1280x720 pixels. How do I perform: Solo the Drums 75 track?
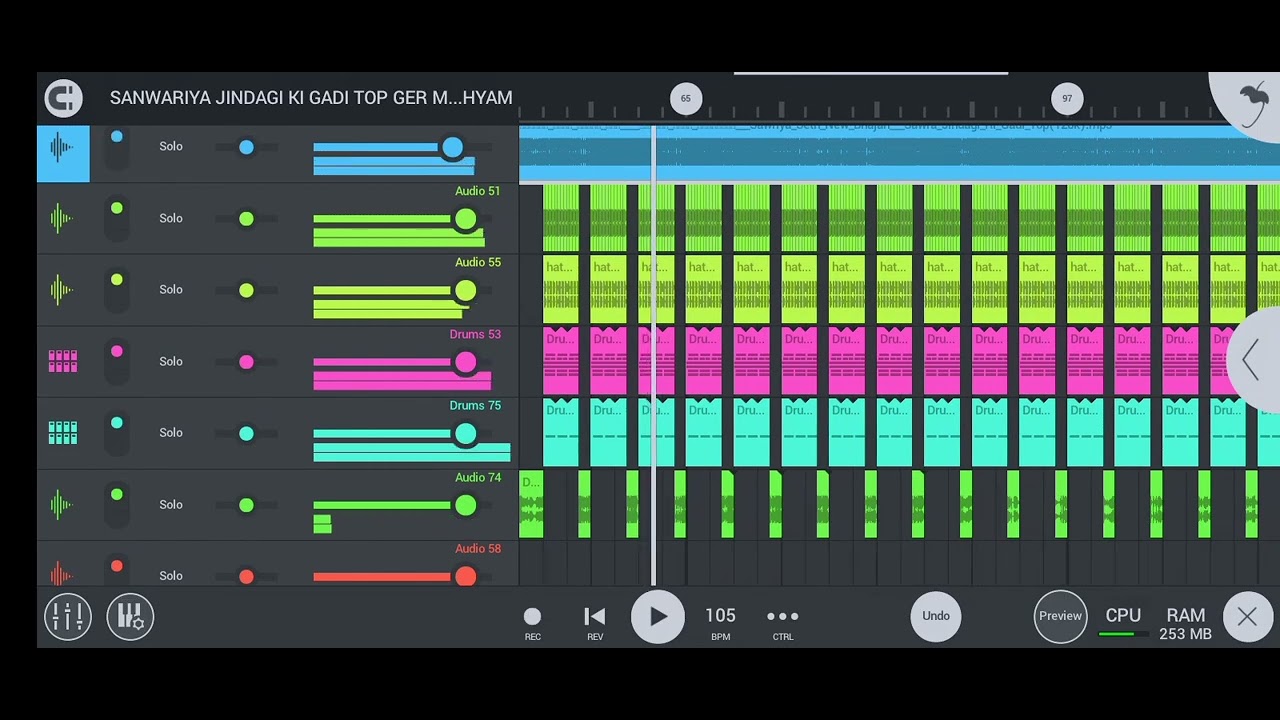171,432
